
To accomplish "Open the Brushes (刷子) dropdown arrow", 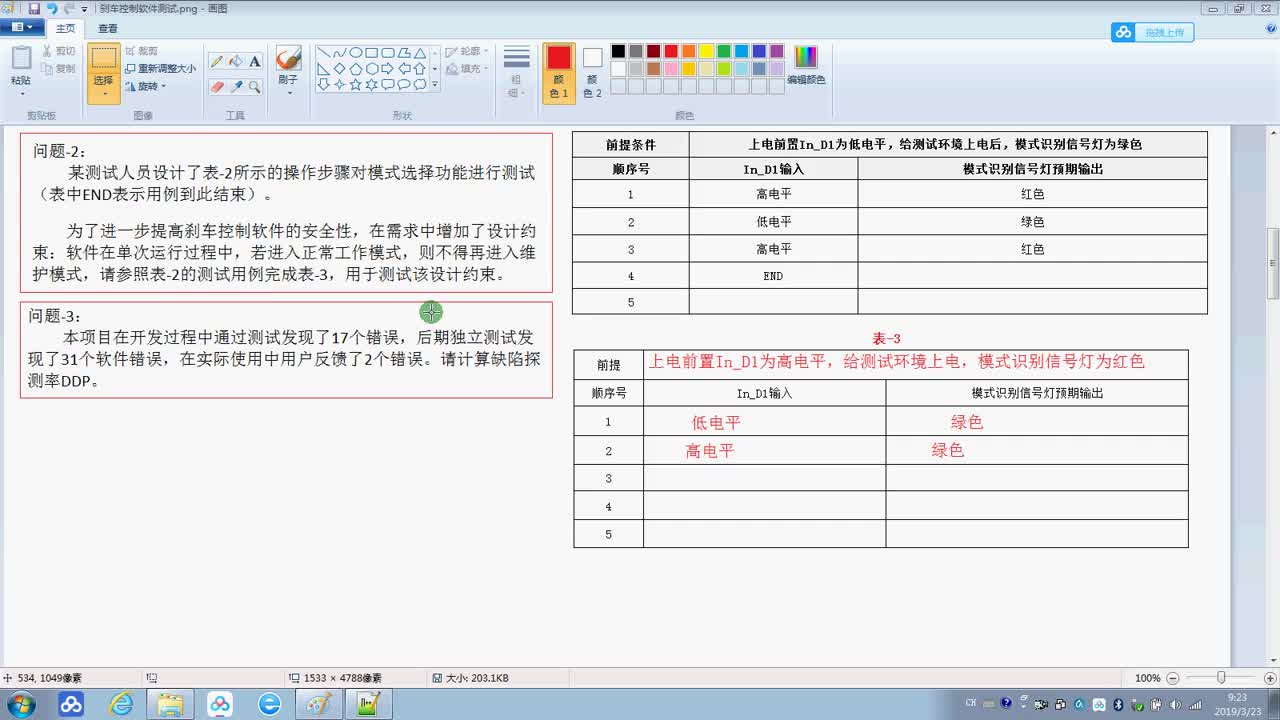I will tap(288, 93).
